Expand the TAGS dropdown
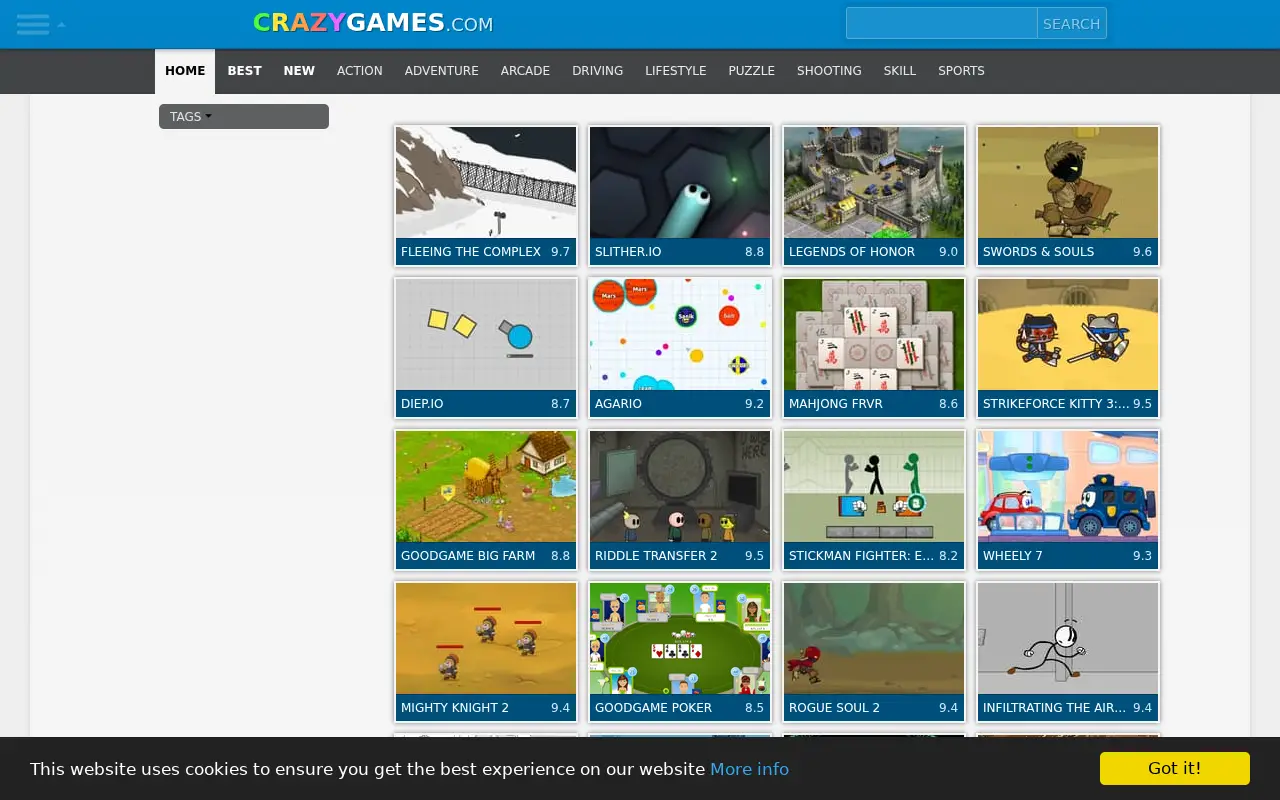This screenshot has width=1280, height=800. point(244,117)
